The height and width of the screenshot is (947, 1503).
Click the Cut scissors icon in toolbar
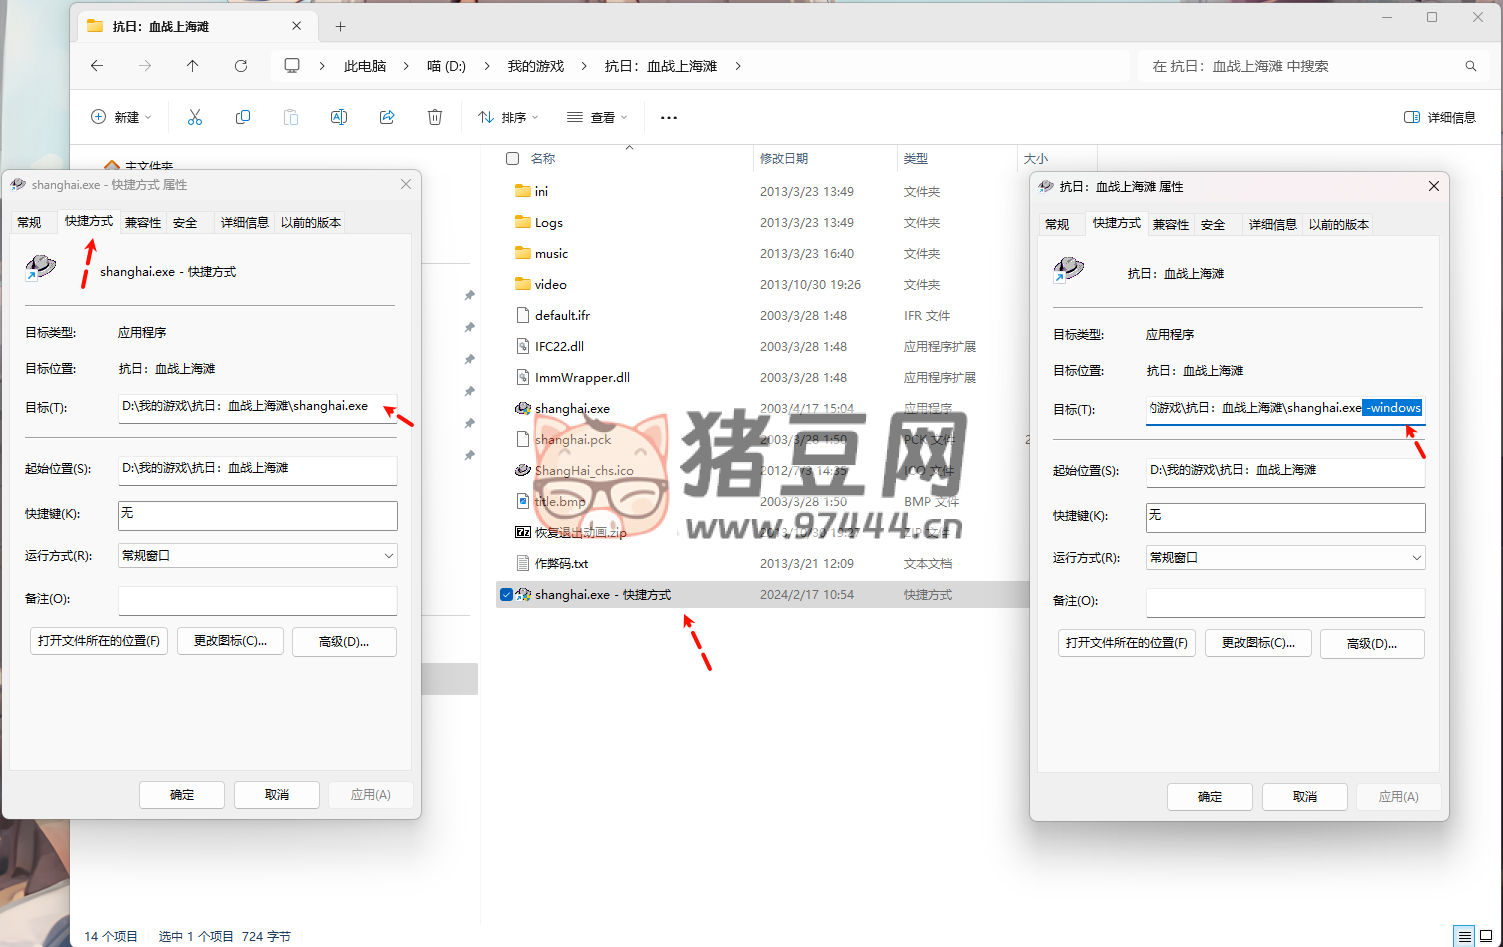click(x=195, y=118)
